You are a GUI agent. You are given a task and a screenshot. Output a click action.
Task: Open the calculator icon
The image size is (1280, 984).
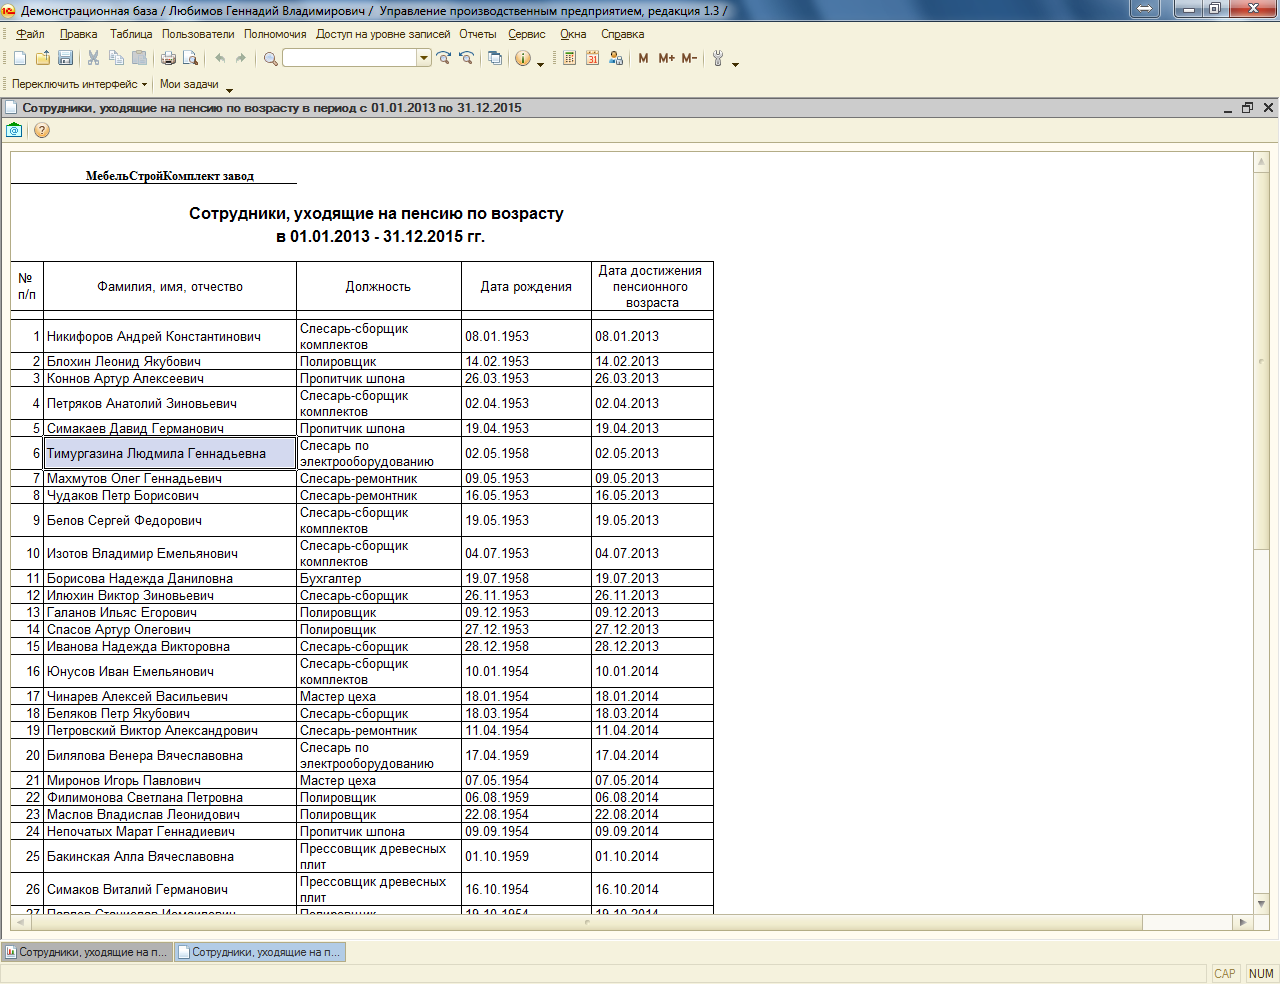click(570, 59)
